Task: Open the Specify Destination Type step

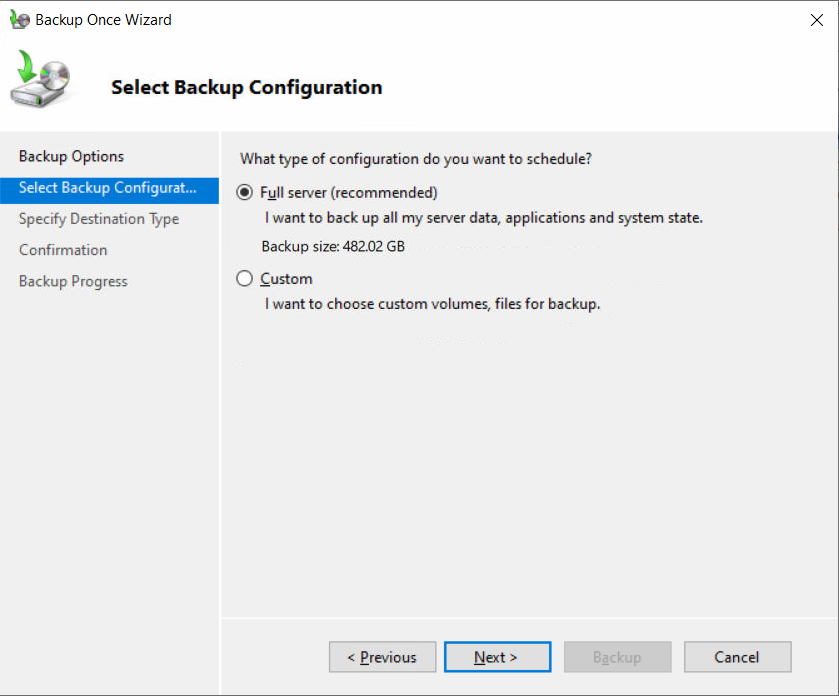Action: click(x=100, y=219)
